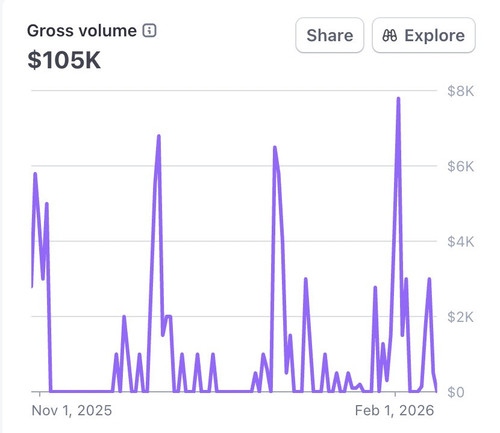Open the Share button
This screenshot has height=433, width=500.
click(x=329, y=35)
